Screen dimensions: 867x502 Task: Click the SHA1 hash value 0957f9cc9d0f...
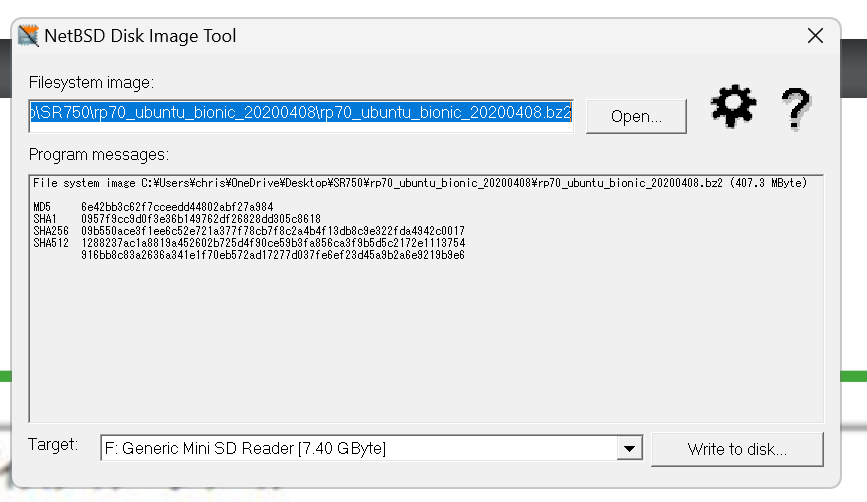(201, 219)
